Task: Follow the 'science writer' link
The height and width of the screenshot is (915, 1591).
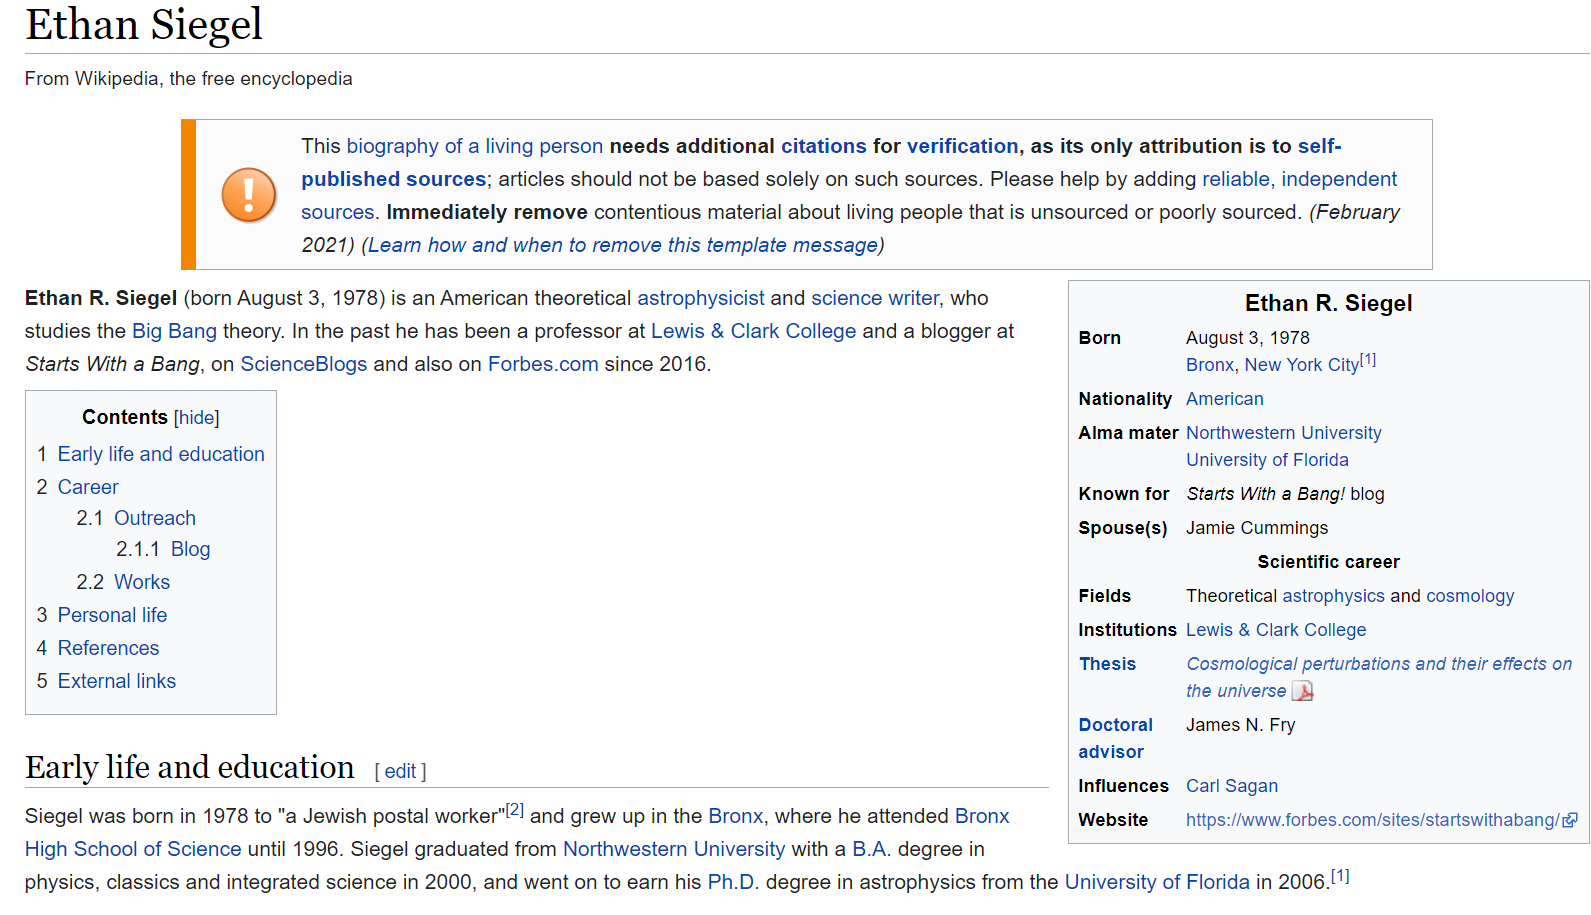Action: [875, 298]
